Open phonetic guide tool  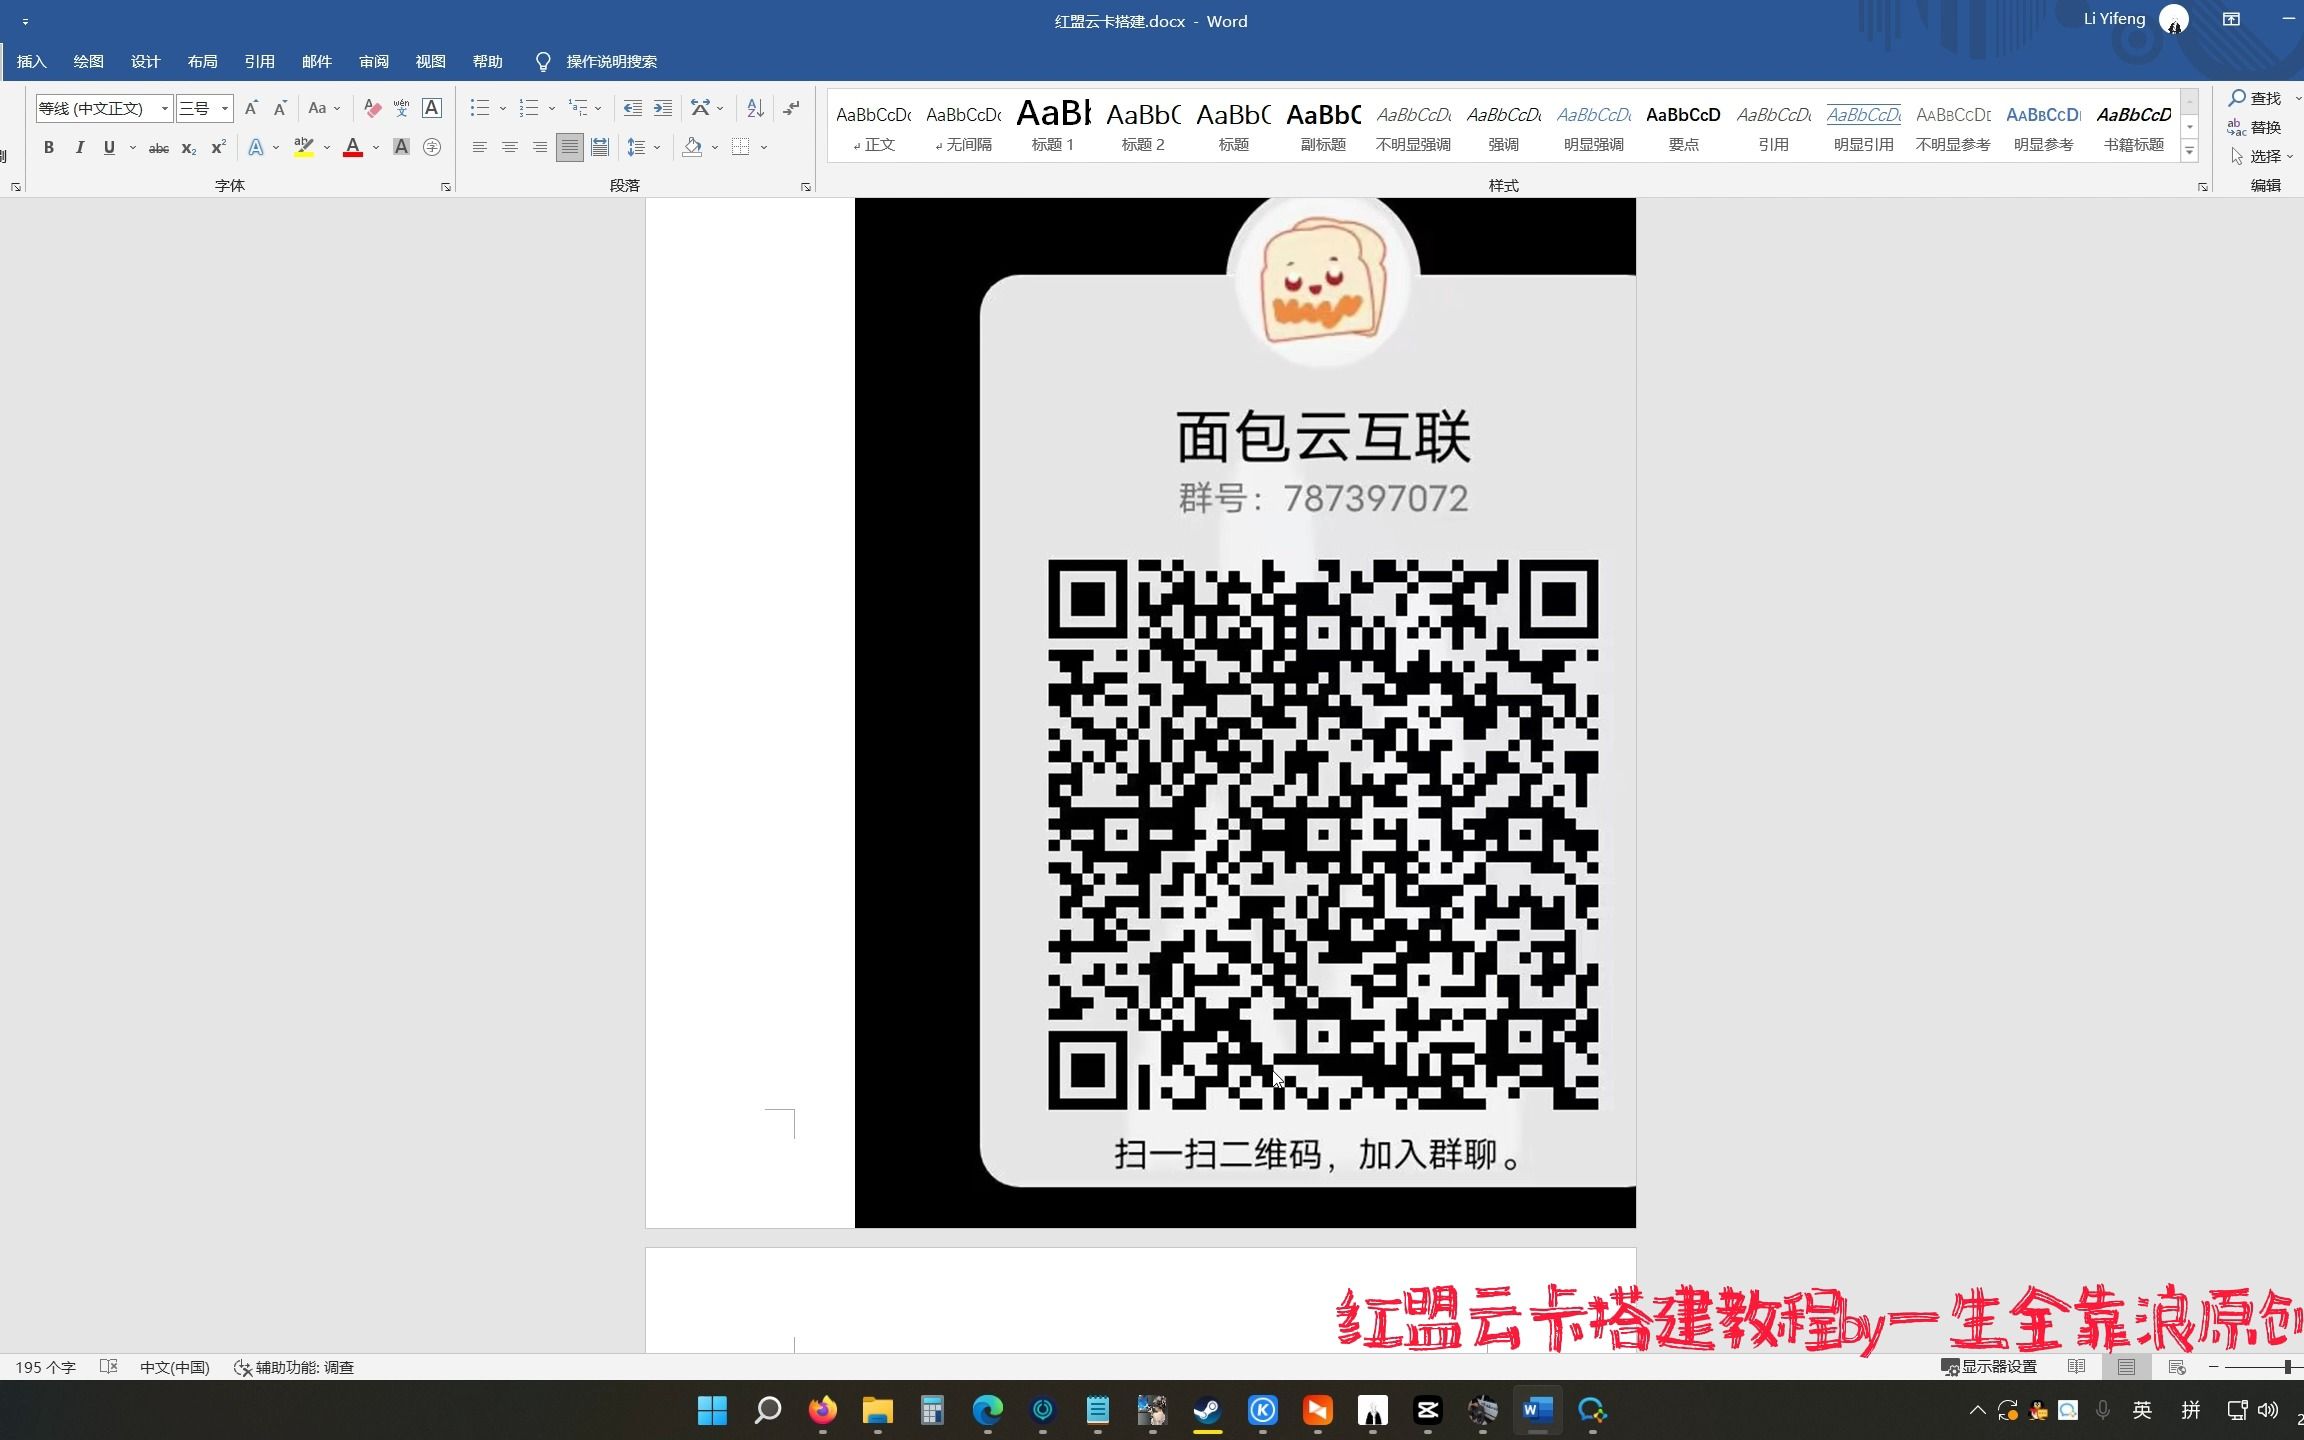[x=402, y=108]
